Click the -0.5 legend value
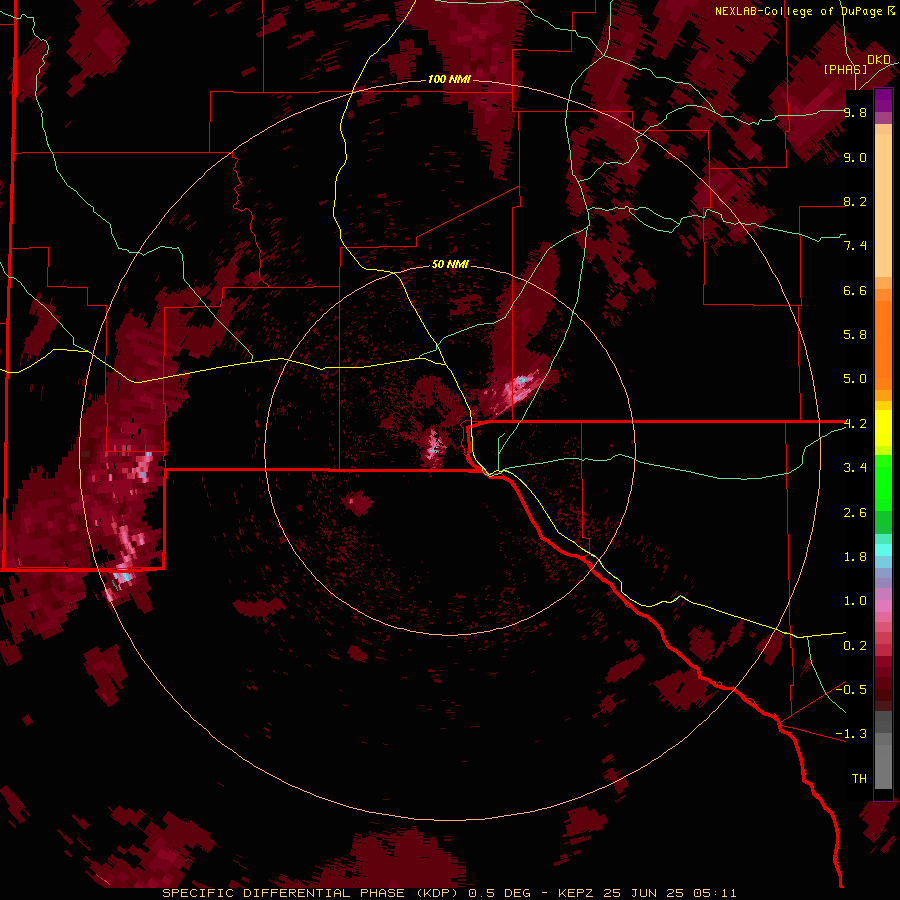Screen dimensions: 900x900 point(851,690)
